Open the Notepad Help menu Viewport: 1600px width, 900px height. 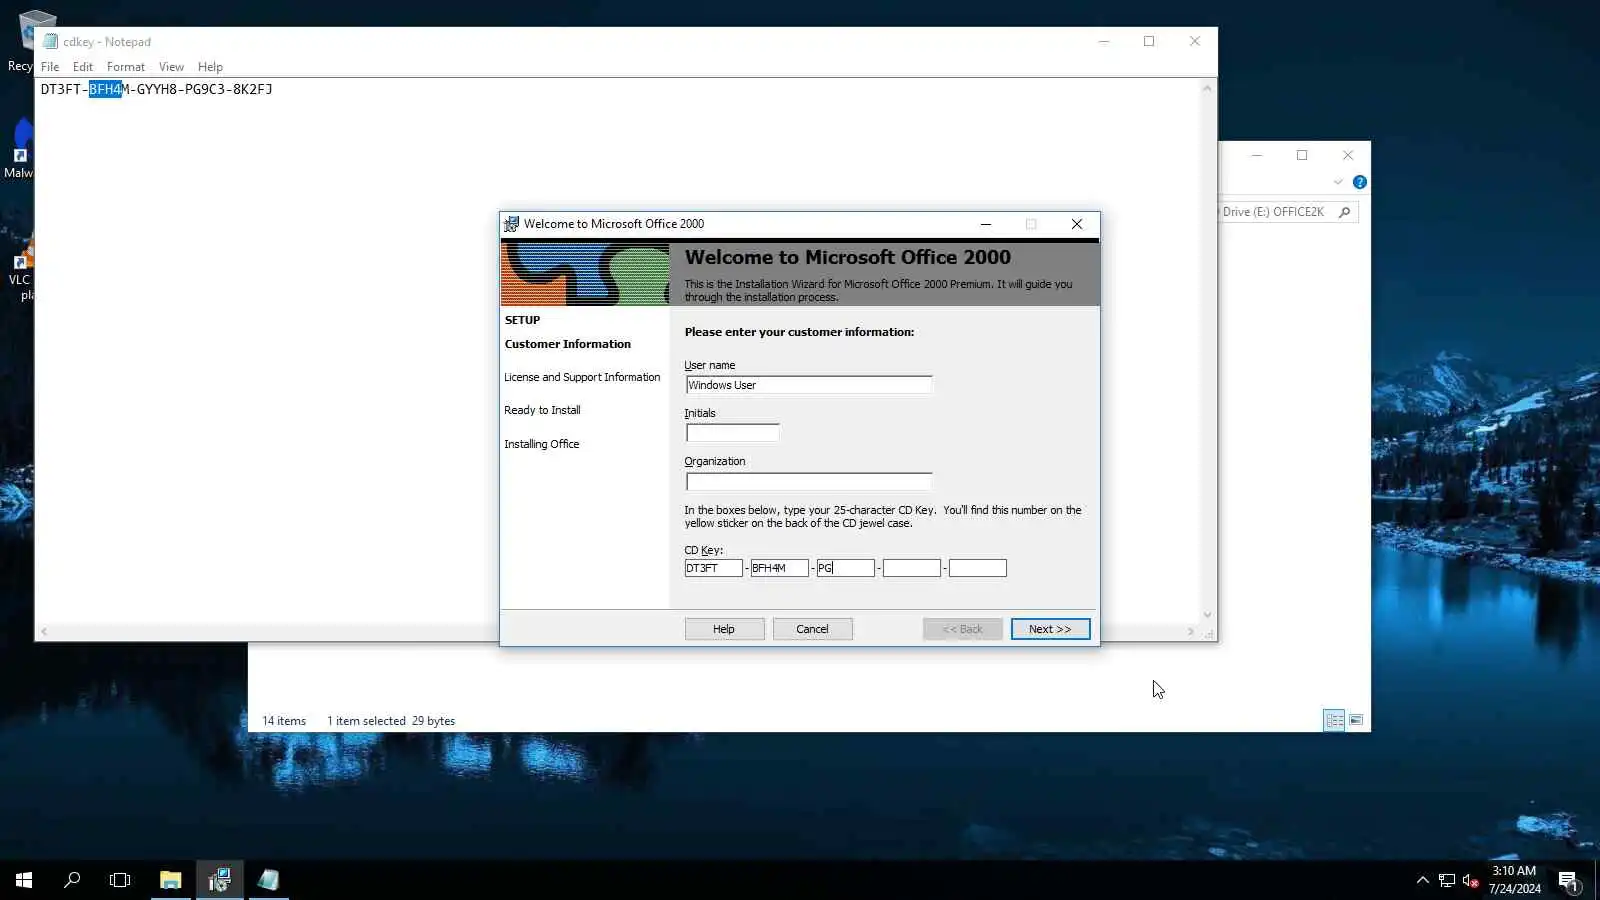[210, 67]
